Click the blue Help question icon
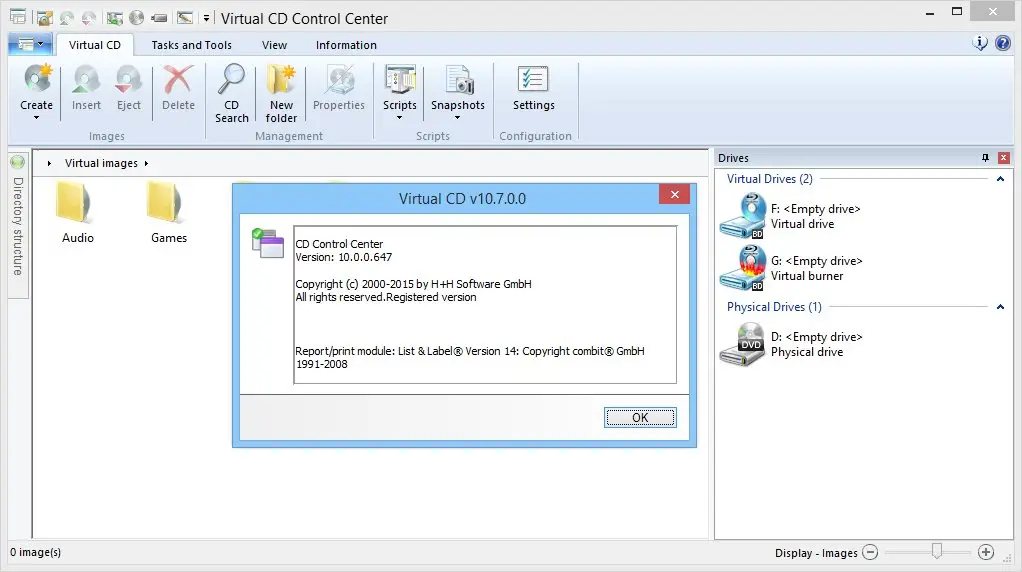This screenshot has height=572, width=1022. 1003,44
